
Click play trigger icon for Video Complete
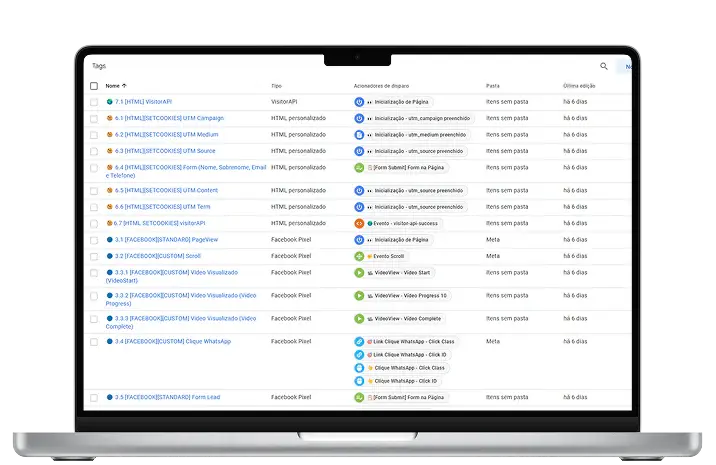(359, 318)
